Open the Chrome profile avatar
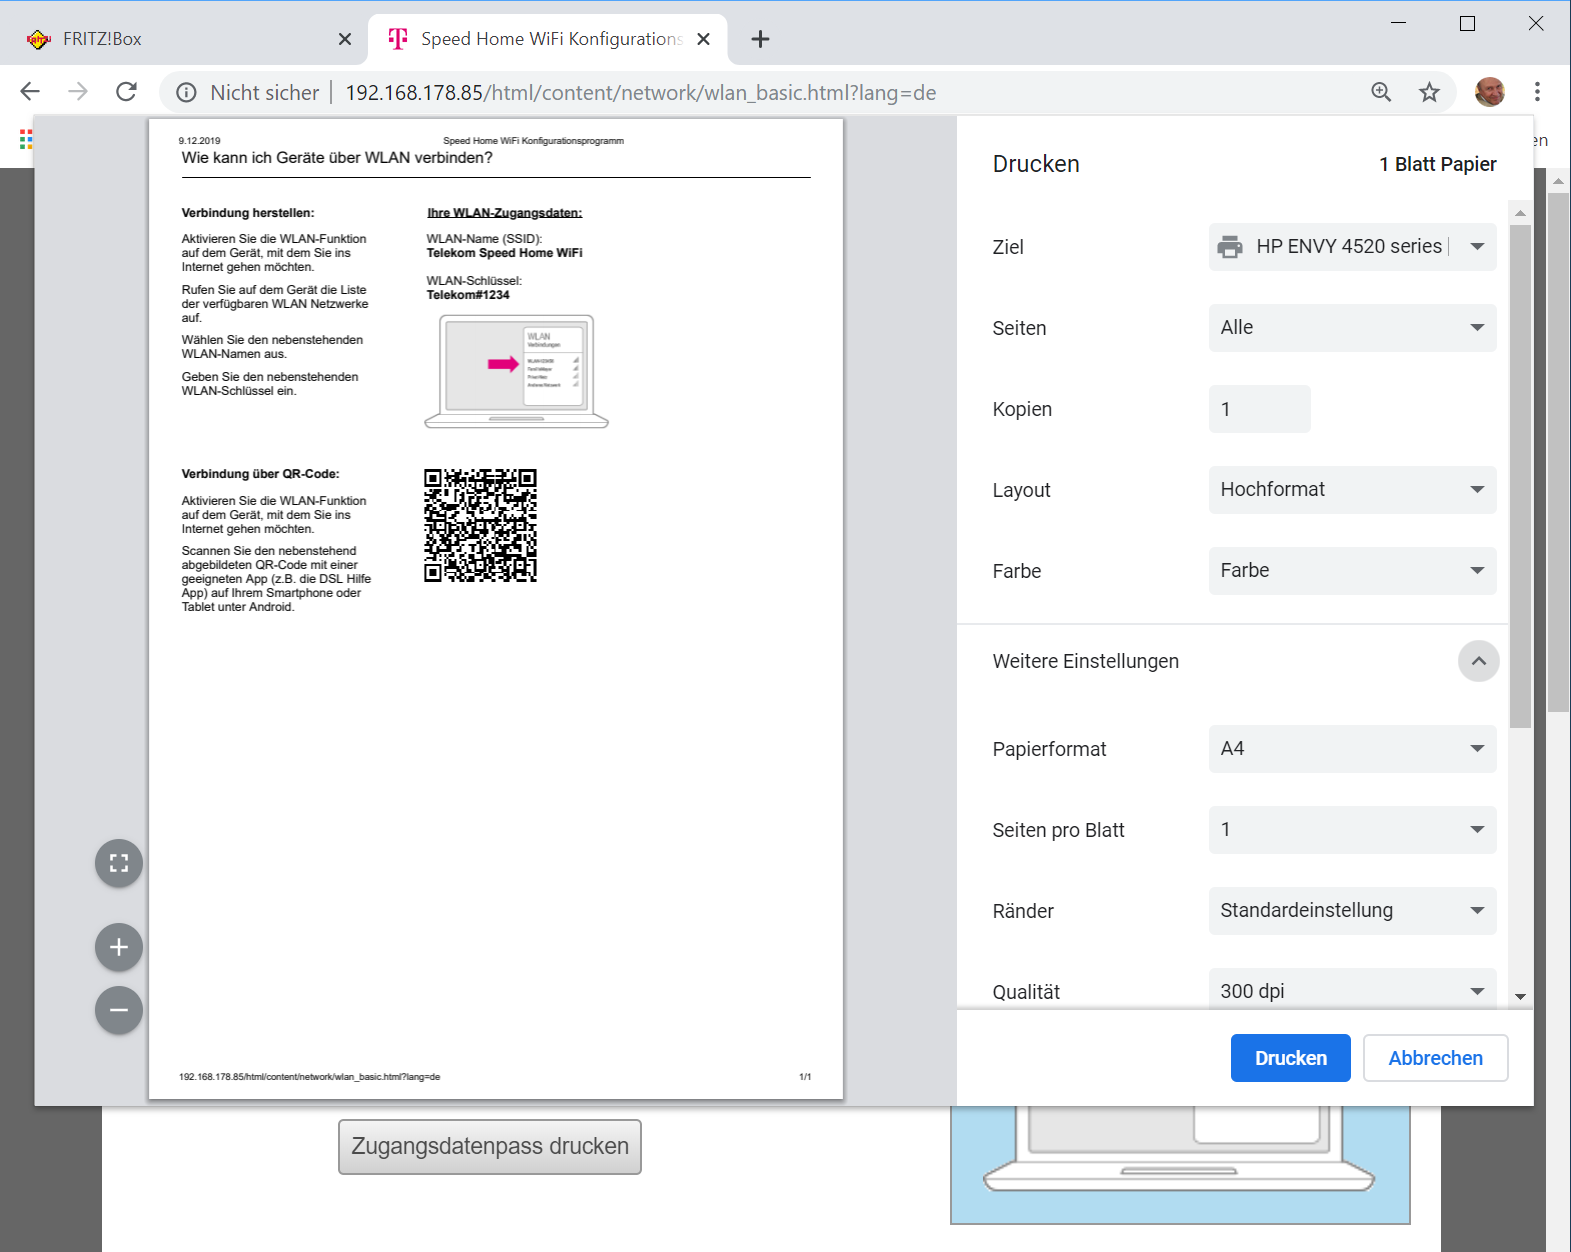Image resolution: width=1571 pixels, height=1252 pixels. tap(1489, 92)
